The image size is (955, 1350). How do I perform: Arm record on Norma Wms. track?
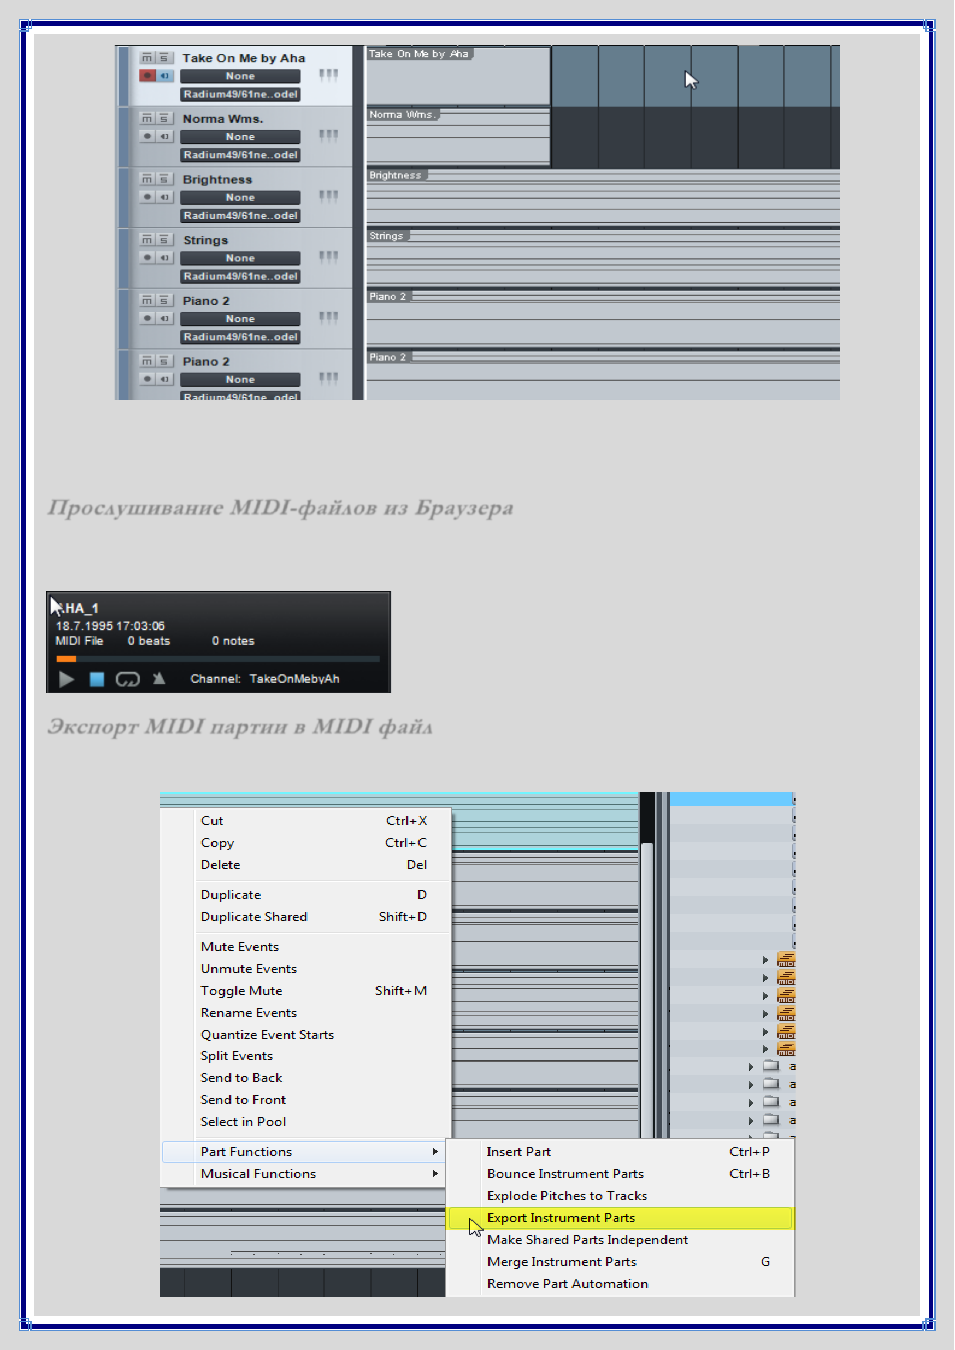click(147, 136)
